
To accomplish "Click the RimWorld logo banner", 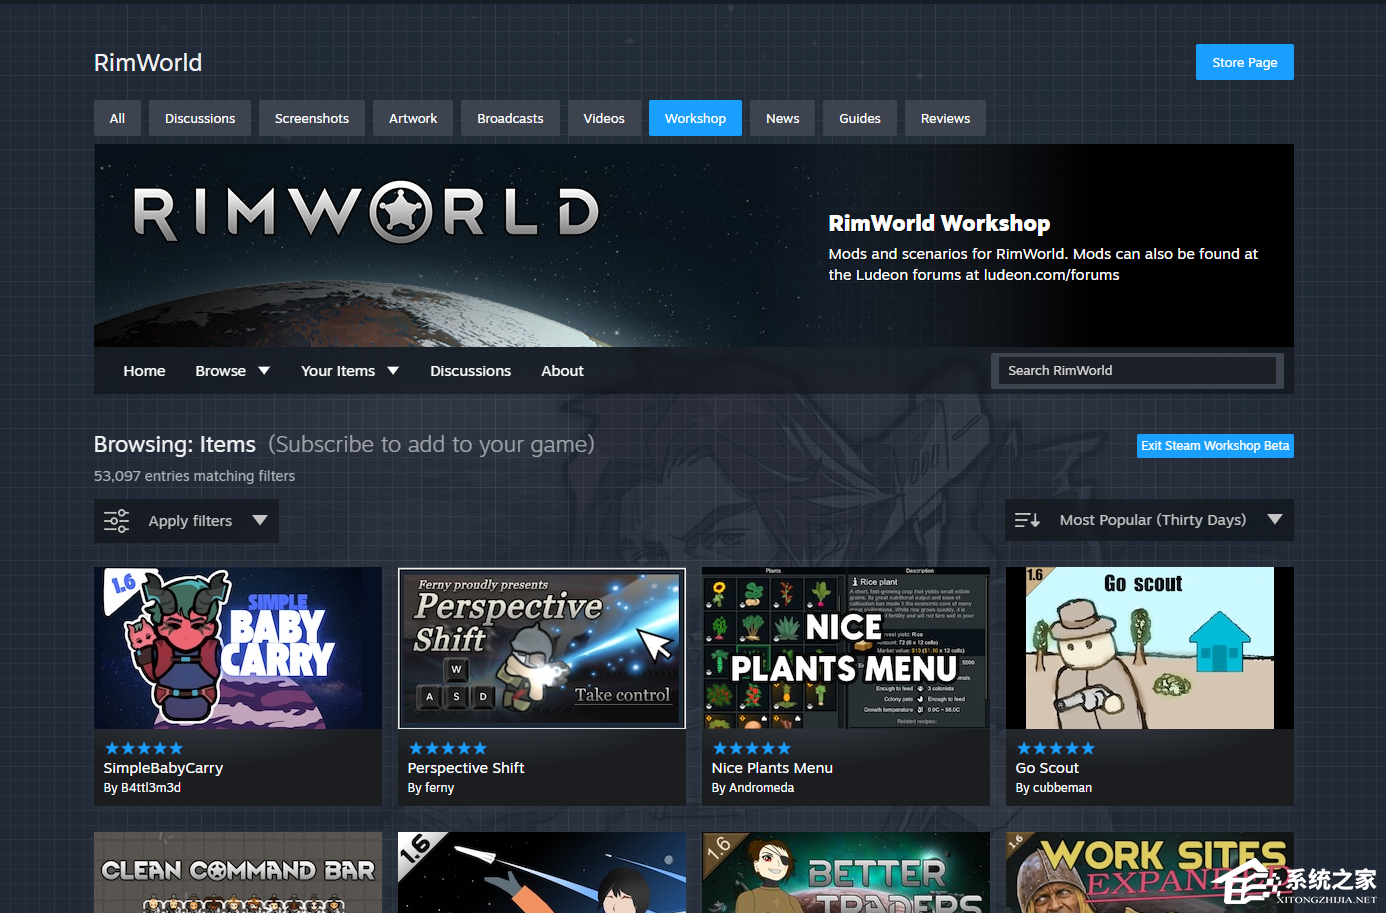I will tap(366, 212).
